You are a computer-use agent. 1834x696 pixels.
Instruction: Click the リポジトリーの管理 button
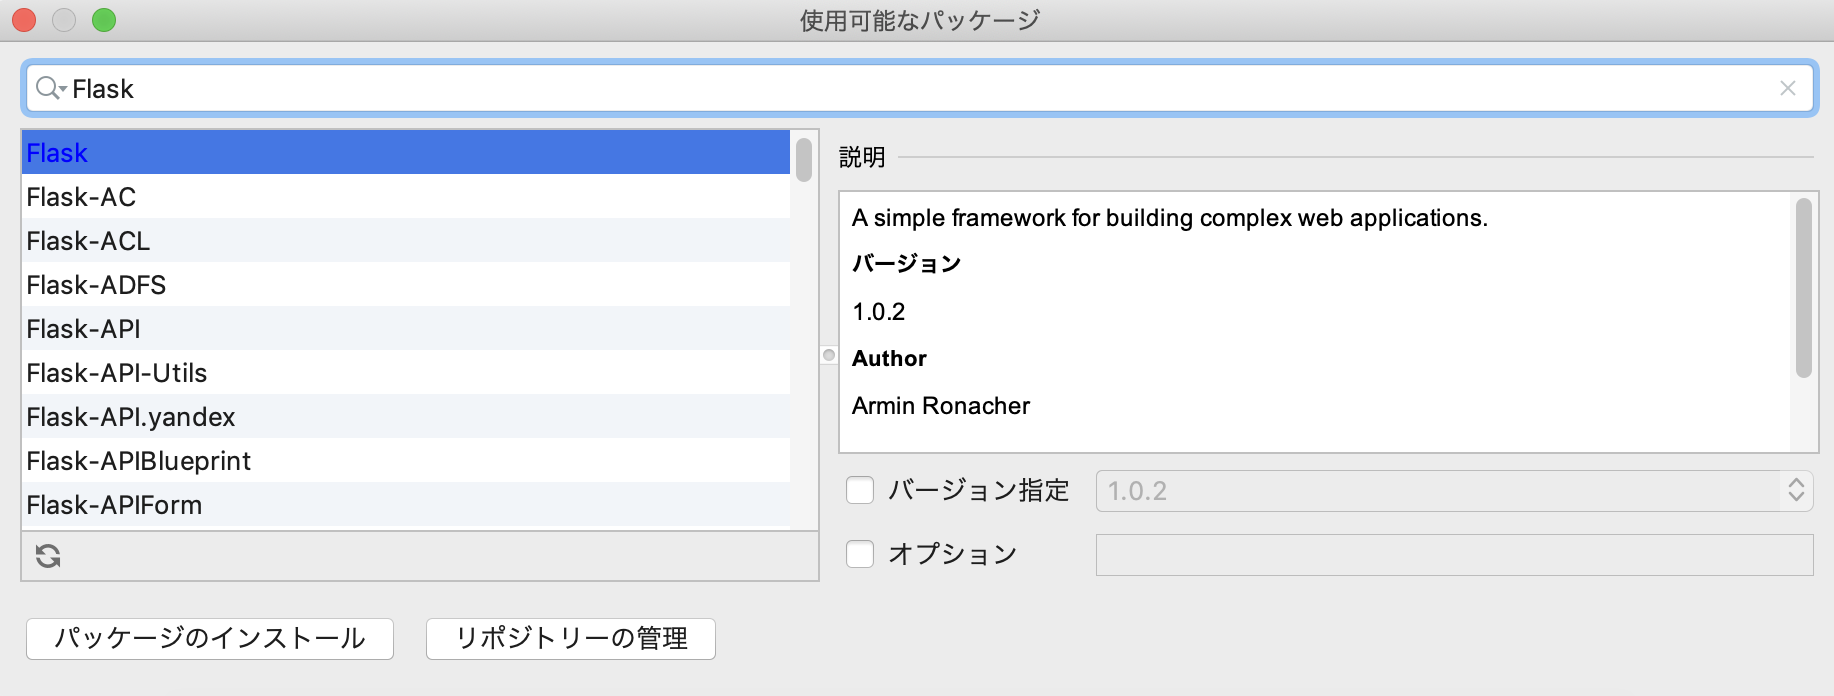pos(571,638)
